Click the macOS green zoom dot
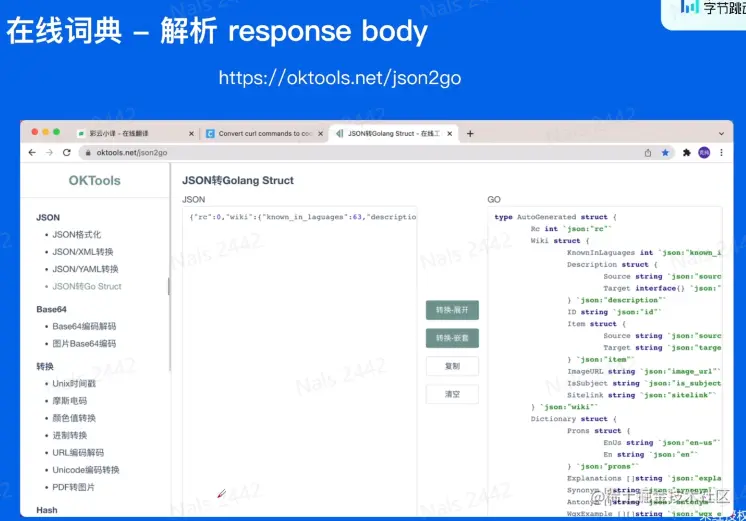 click(57, 132)
